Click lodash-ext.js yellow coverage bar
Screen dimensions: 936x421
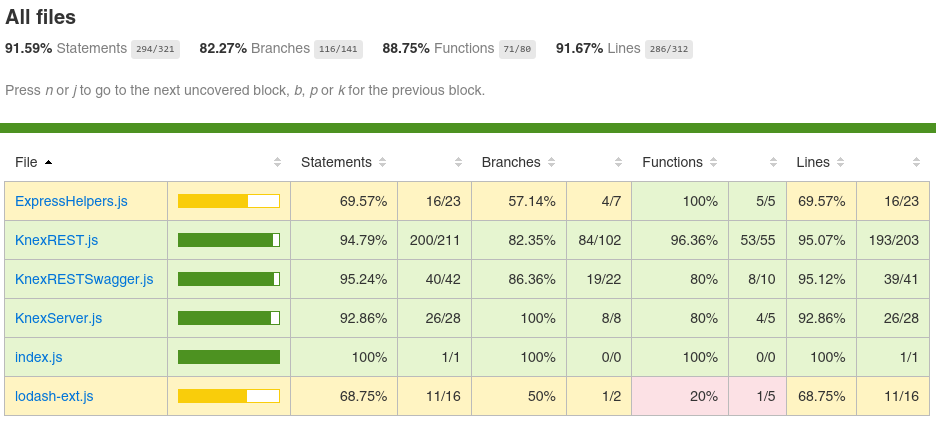point(229,396)
